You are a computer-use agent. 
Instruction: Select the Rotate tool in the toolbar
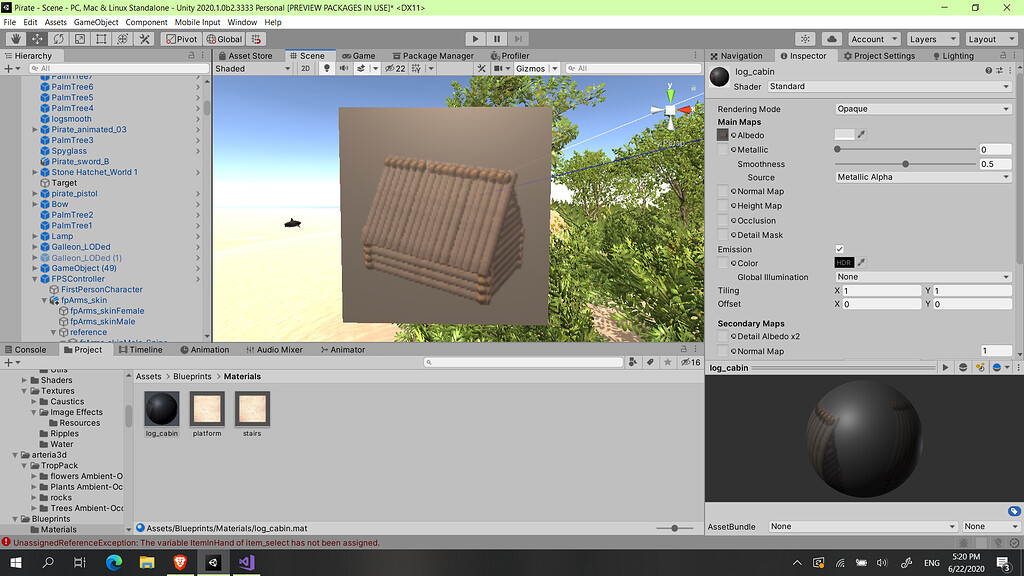[x=58, y=39]
